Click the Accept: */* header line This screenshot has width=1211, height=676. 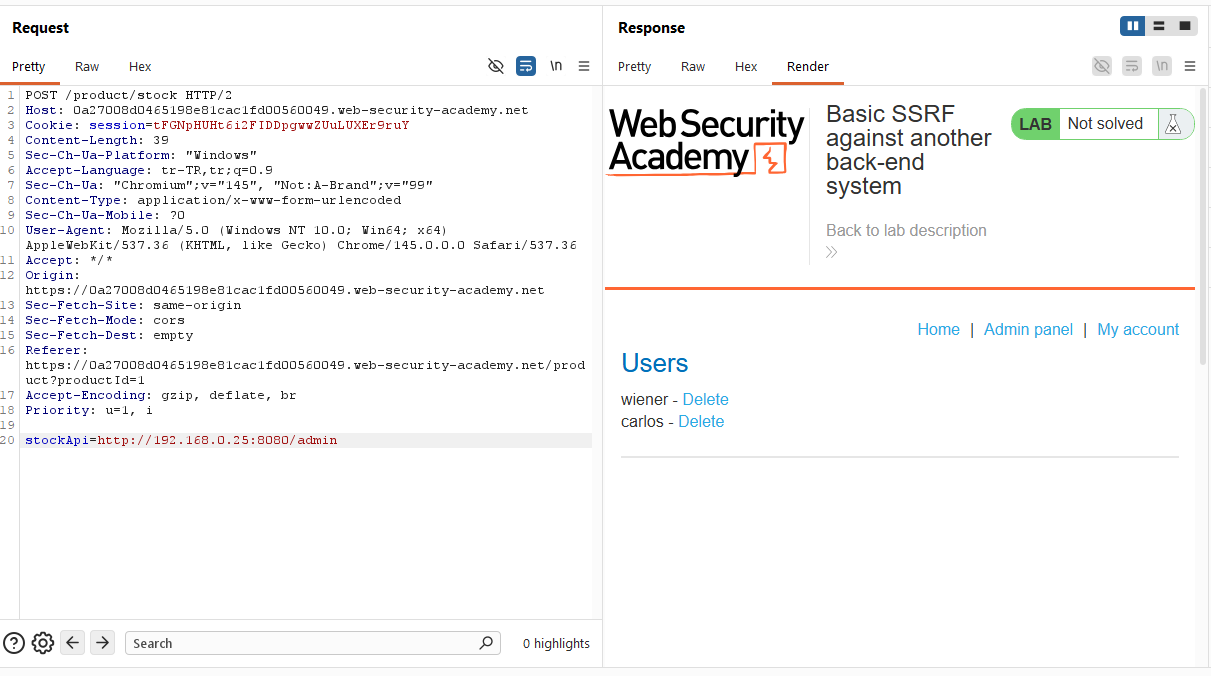pyautogui.click(x=69, y=260)
